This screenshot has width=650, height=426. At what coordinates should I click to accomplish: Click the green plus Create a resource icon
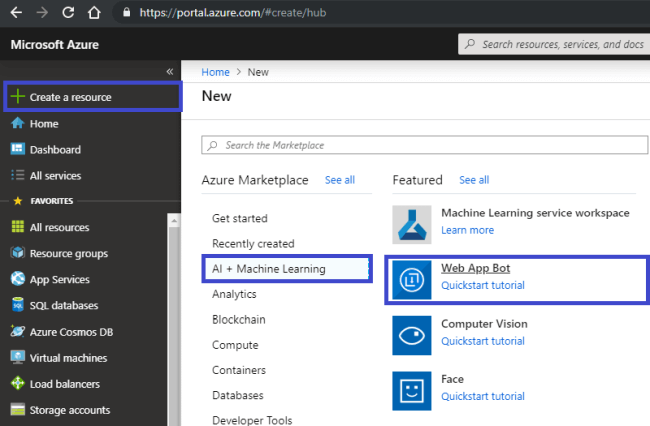[x=18, y=96]
